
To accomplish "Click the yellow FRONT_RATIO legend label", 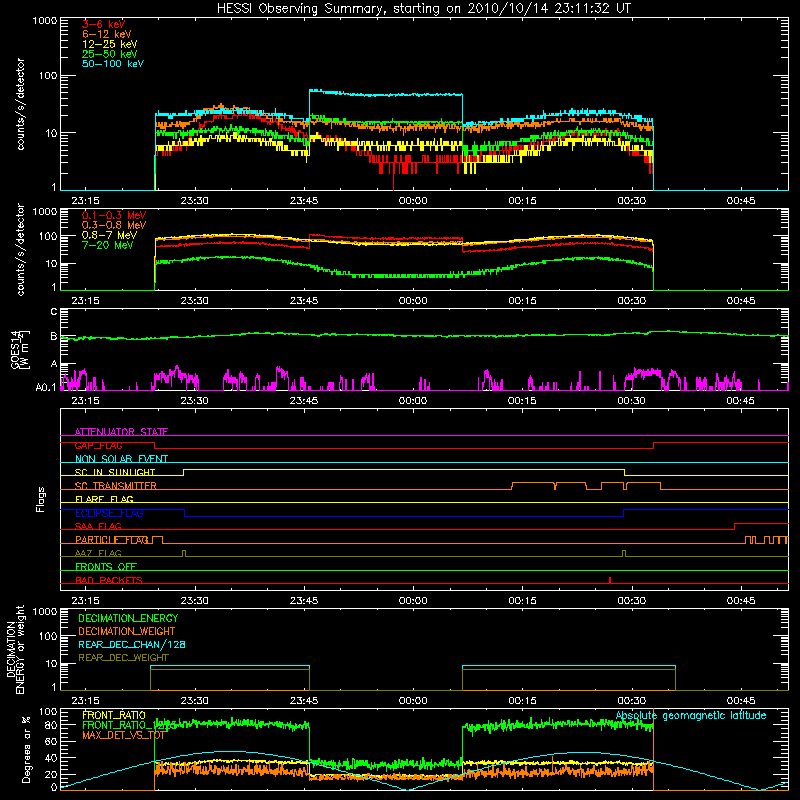I will (x=114, y=715).
